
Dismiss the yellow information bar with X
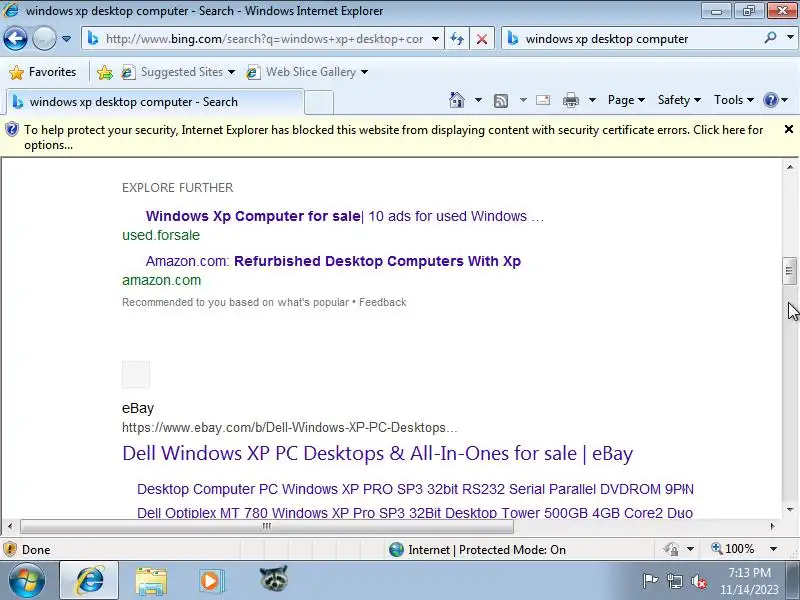(788, 130)
